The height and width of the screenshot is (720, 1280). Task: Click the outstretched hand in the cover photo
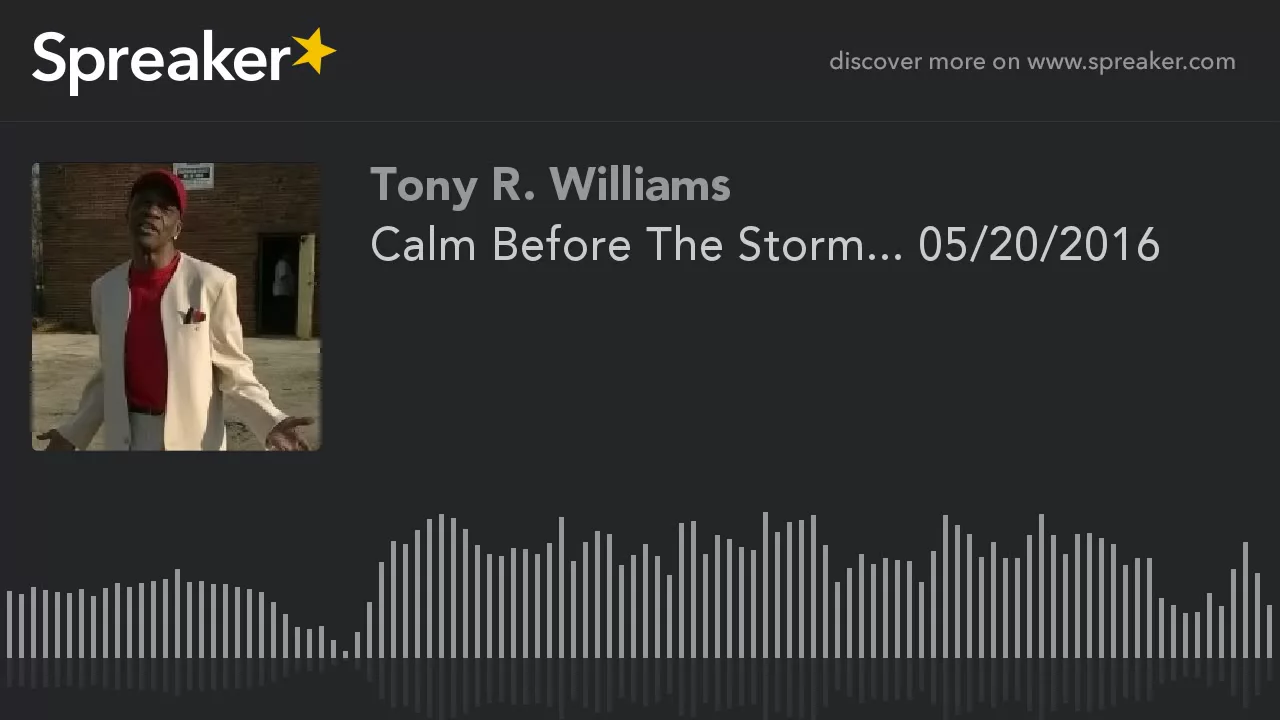click(290, 433)
